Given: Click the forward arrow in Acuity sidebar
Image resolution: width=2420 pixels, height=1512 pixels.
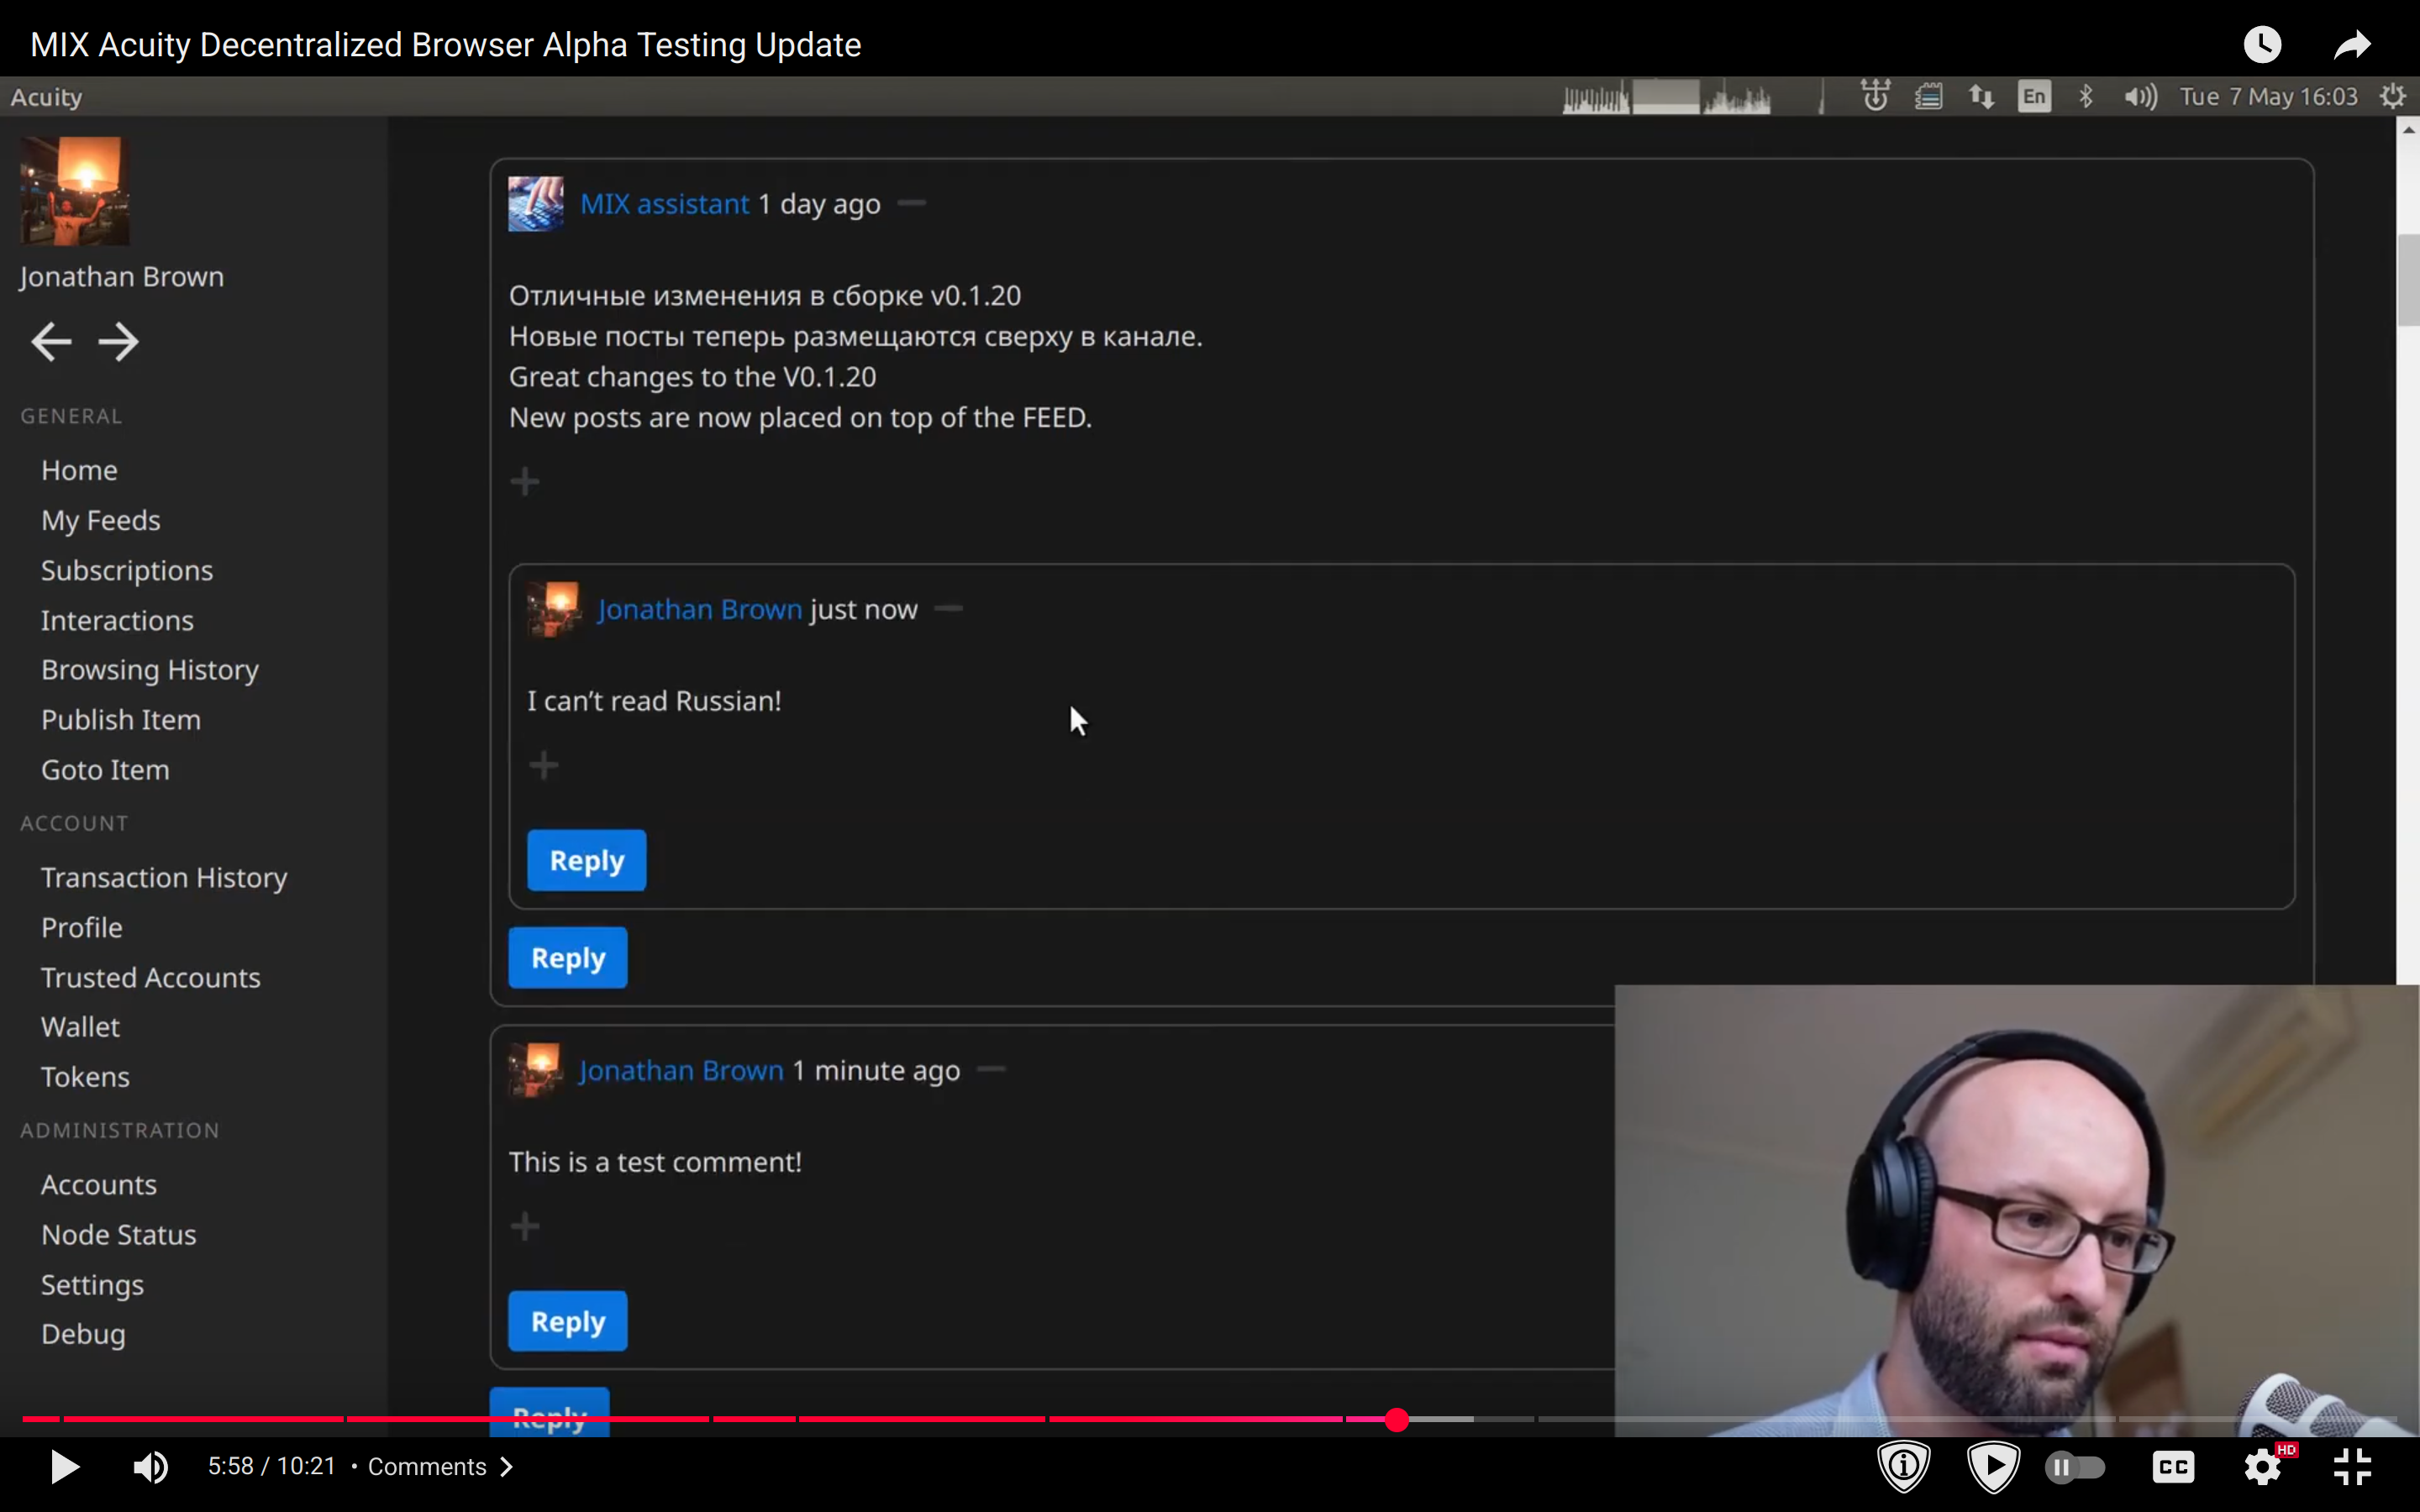Looking at the screenshot, I should pyautogui.click(x=119, y=342).
